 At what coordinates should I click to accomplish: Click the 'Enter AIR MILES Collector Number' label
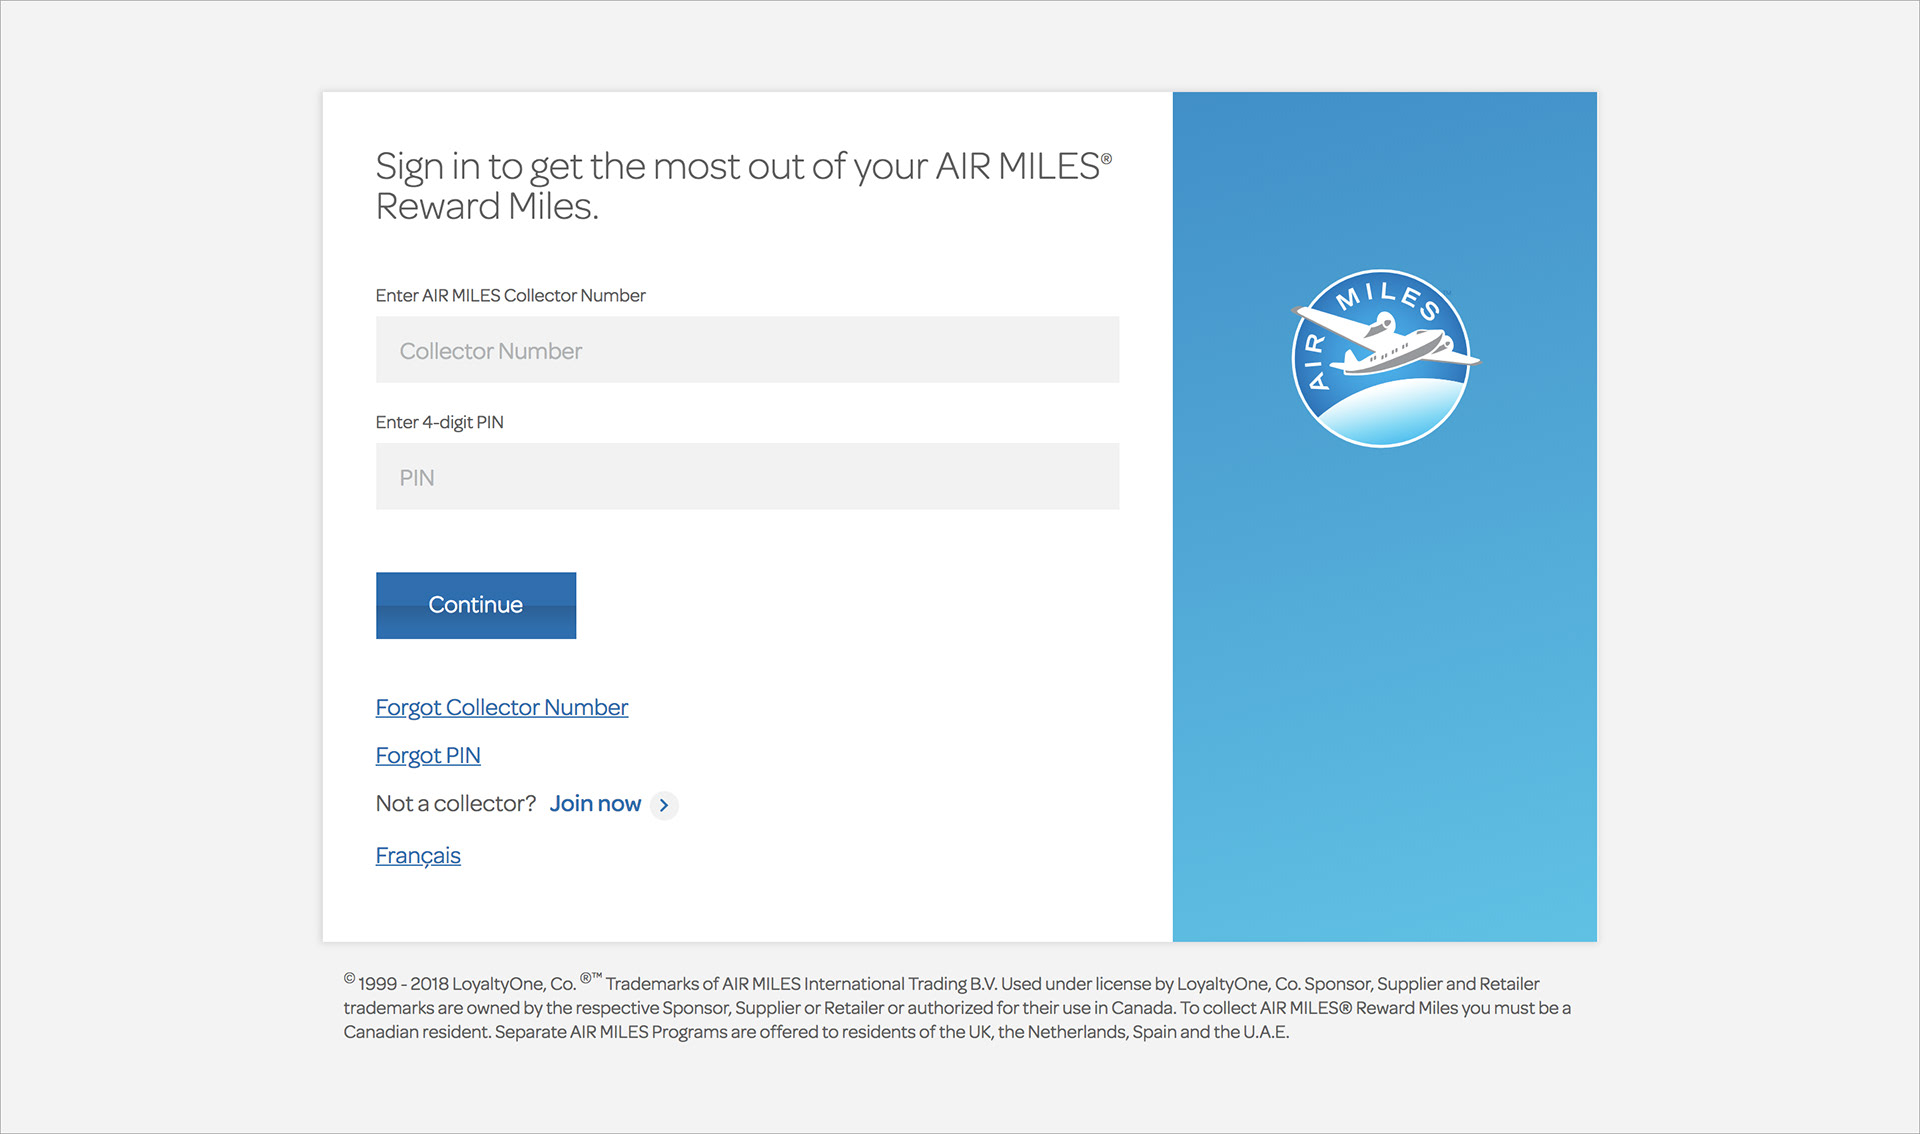click(510, 295)
